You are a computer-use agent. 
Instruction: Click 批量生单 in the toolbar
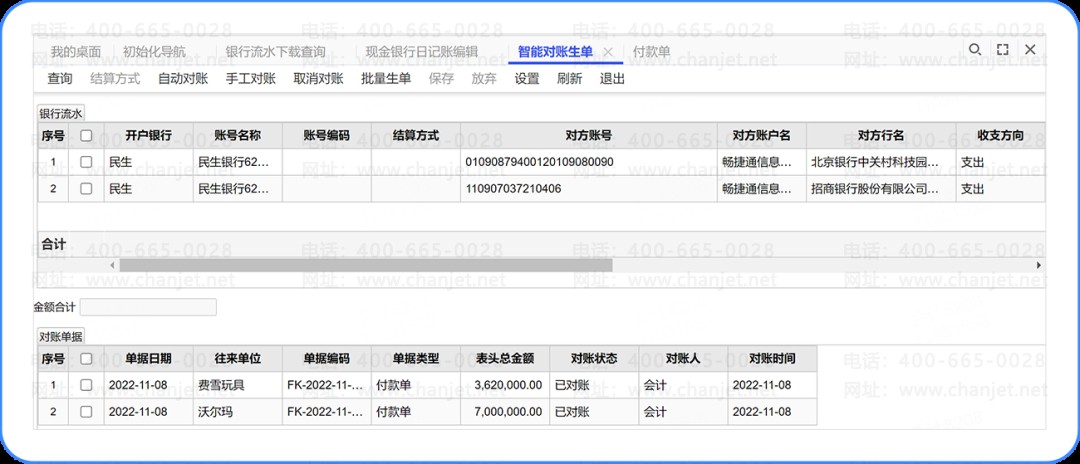tap(386, 78)
